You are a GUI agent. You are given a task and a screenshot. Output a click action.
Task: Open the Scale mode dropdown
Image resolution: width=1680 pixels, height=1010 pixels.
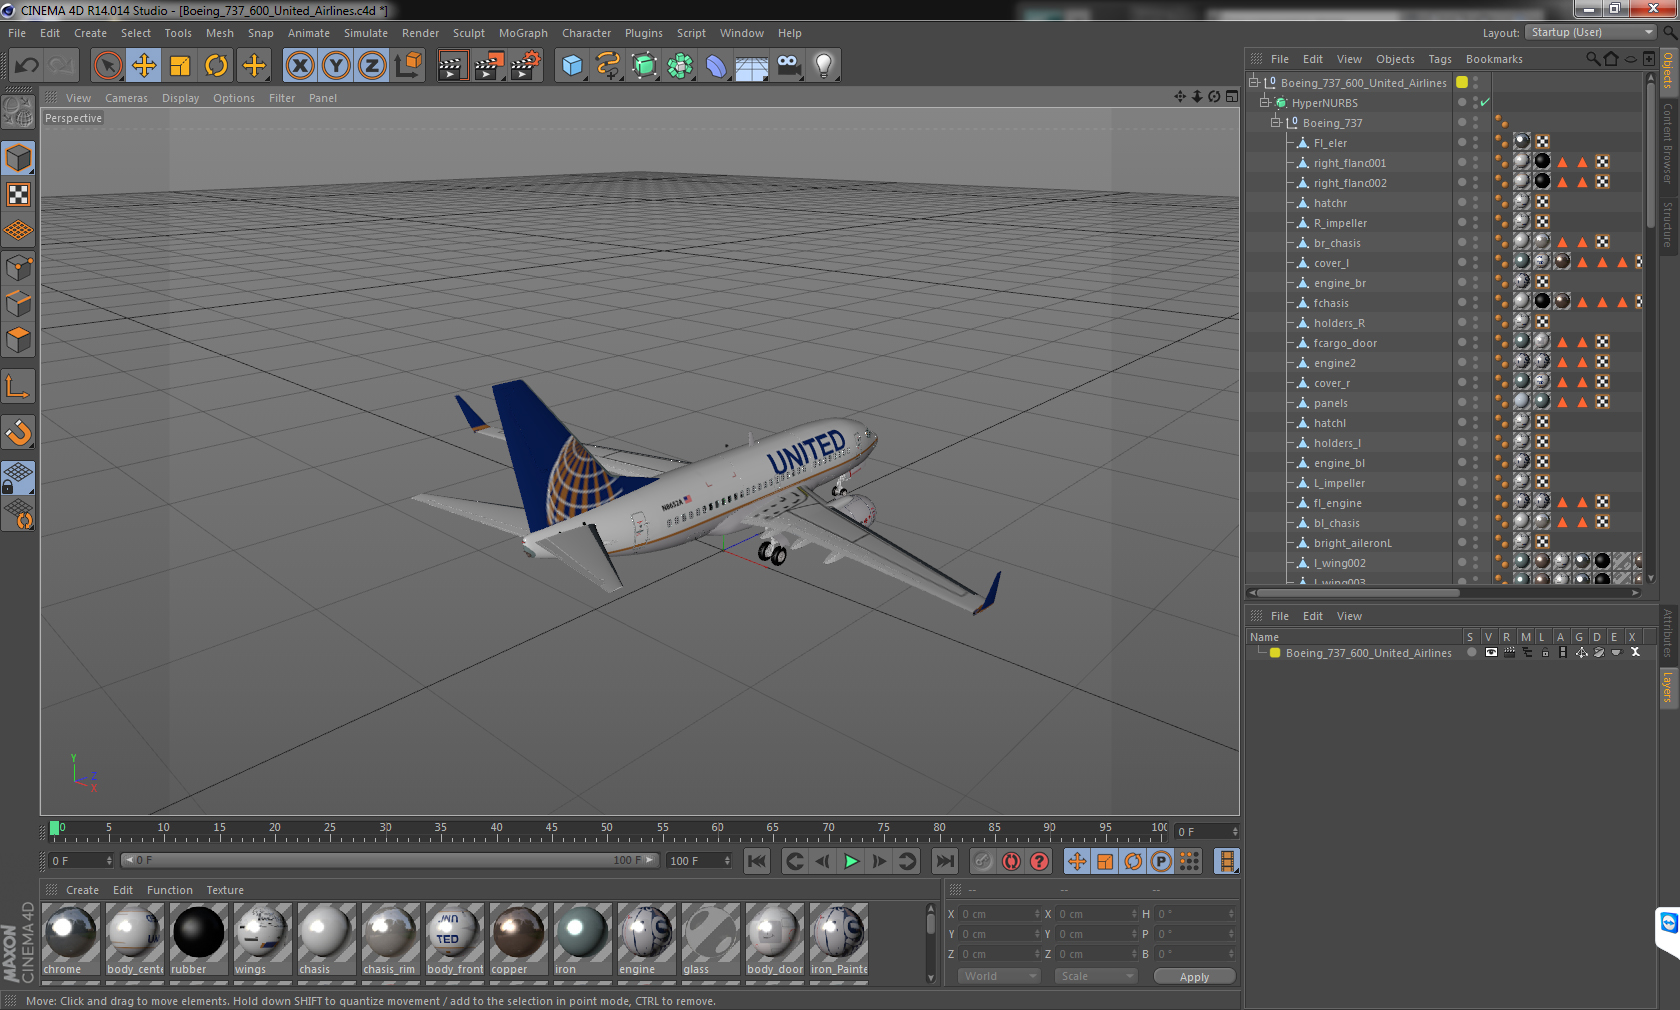1096,977
